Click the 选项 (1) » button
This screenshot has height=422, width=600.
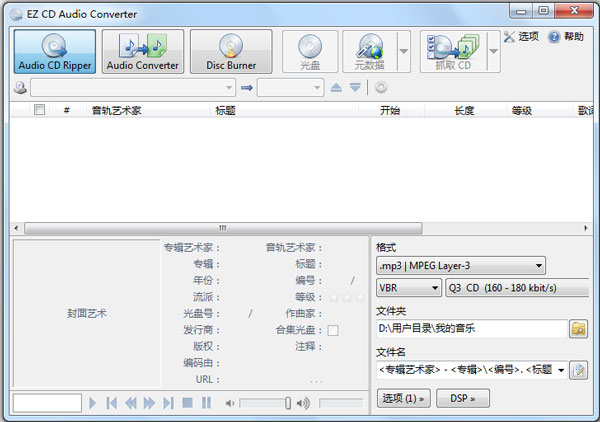403,398
